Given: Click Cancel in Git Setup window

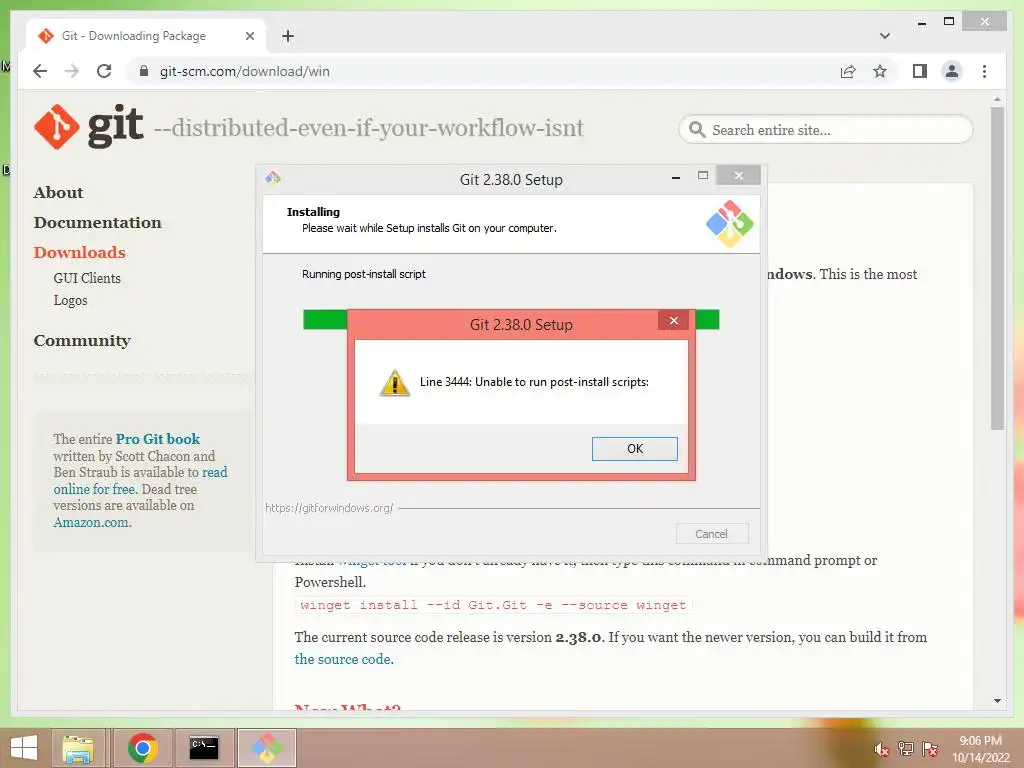Looking at the screenshot, I should point(712,534).
